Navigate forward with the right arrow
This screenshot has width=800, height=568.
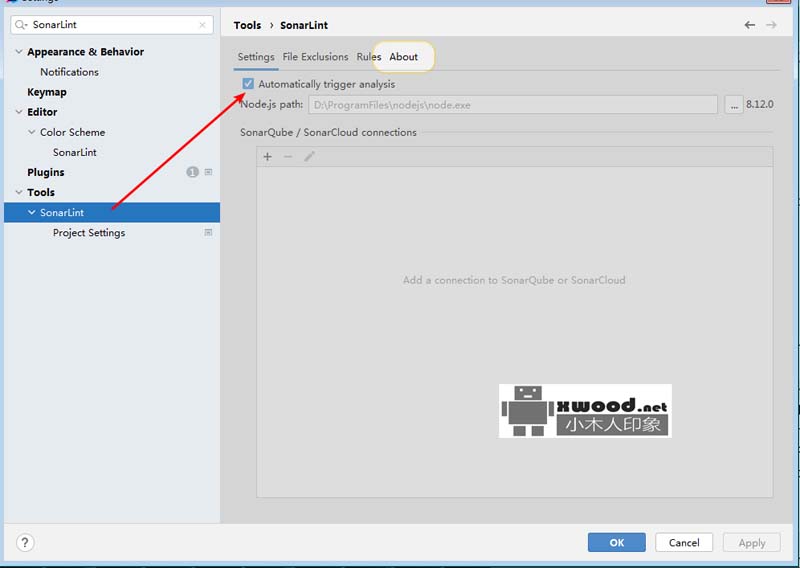pyautogui.click(x=771, y=24)
